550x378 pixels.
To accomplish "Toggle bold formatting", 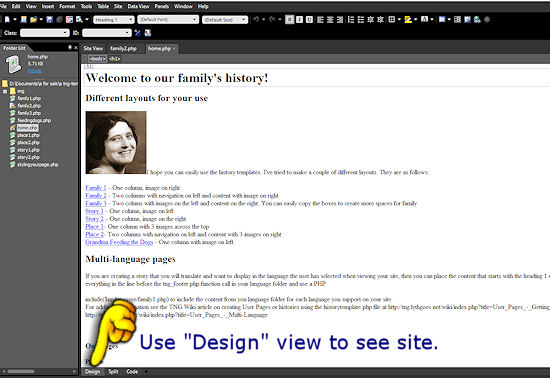I will pos(289,20).
